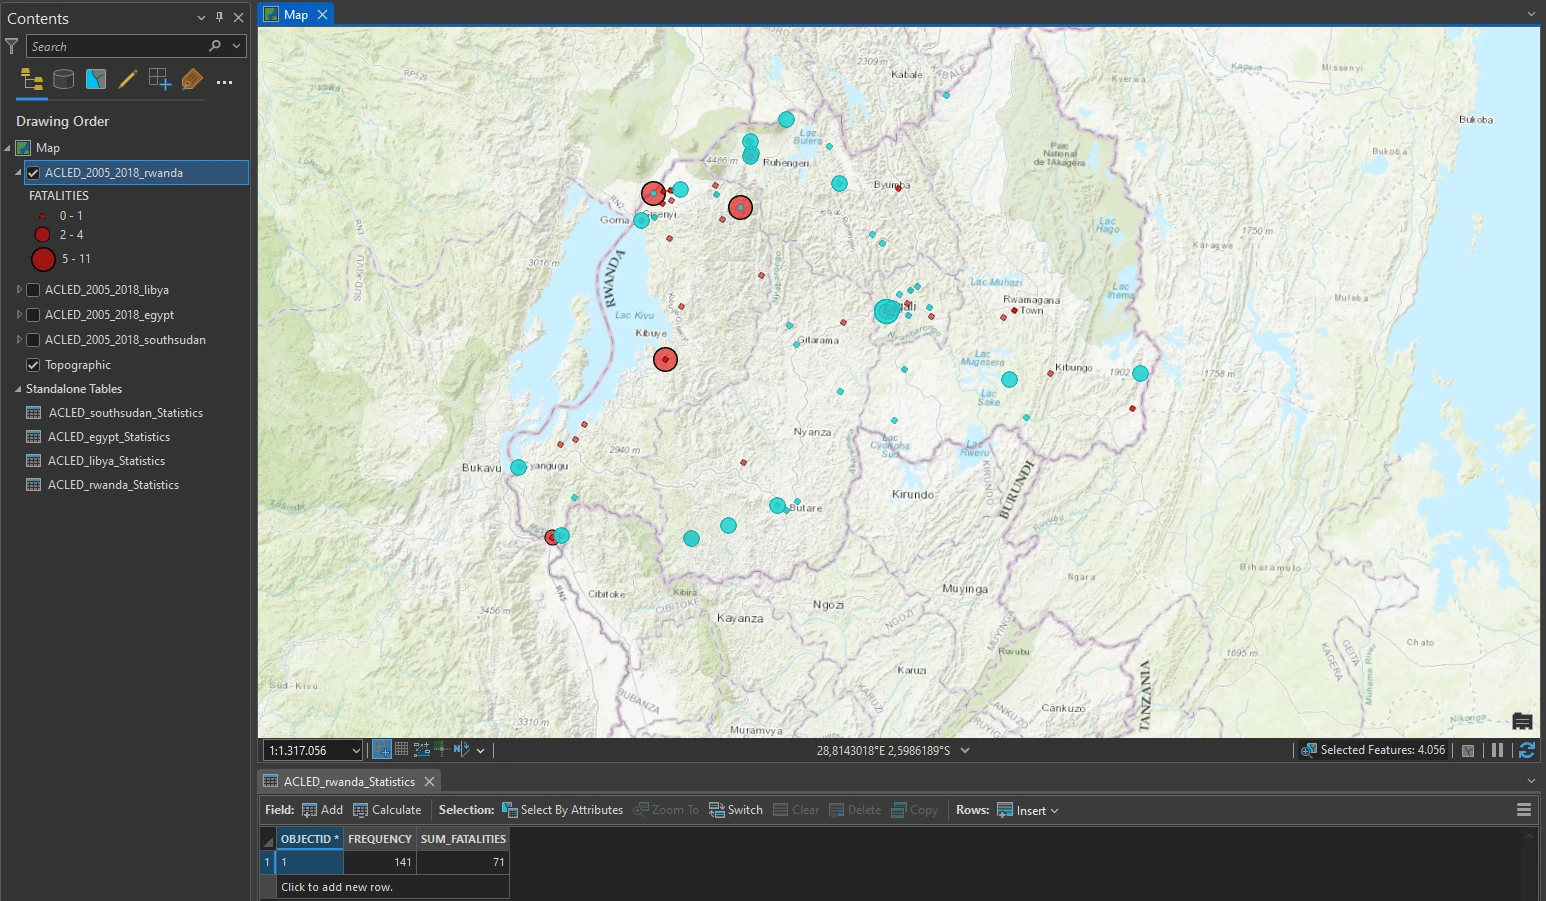Click Switch selection button
Viewport: 1546px width, 901px height.
(736, 810)
